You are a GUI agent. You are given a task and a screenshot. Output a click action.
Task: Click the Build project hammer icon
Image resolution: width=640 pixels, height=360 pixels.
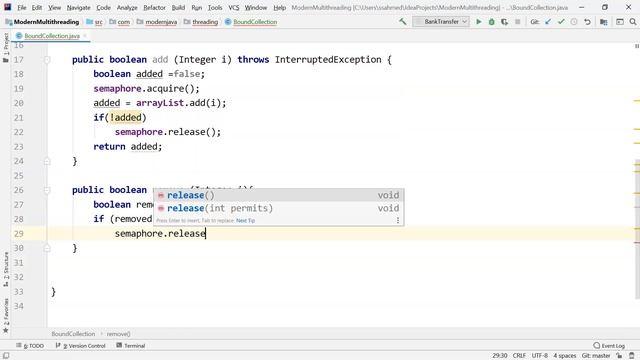[402, 22]
